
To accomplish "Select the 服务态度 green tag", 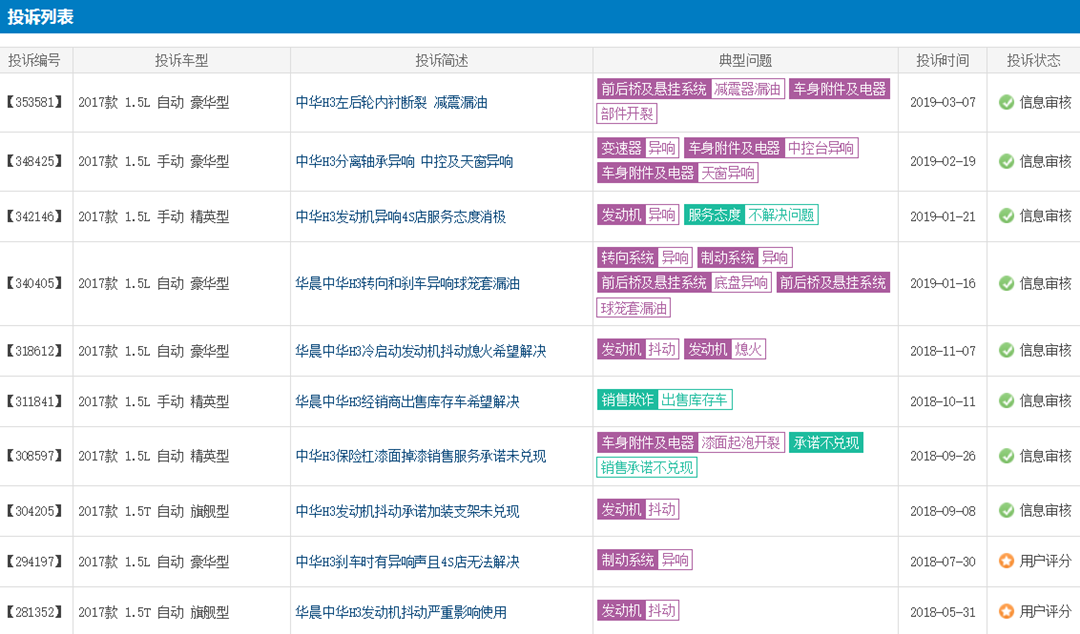I will [x=714, y=215].
